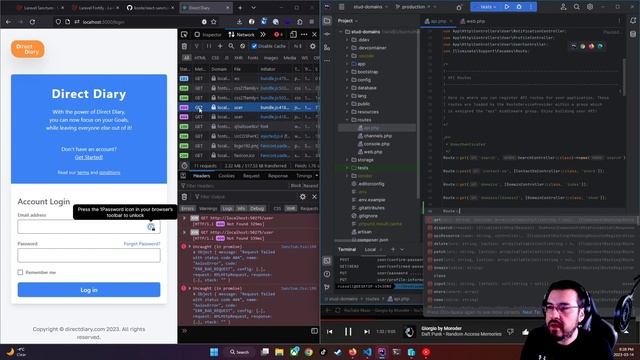This screenshot has width=640, height=360.
Task: Click the Password input field
Action: click(x=89, y=256)
